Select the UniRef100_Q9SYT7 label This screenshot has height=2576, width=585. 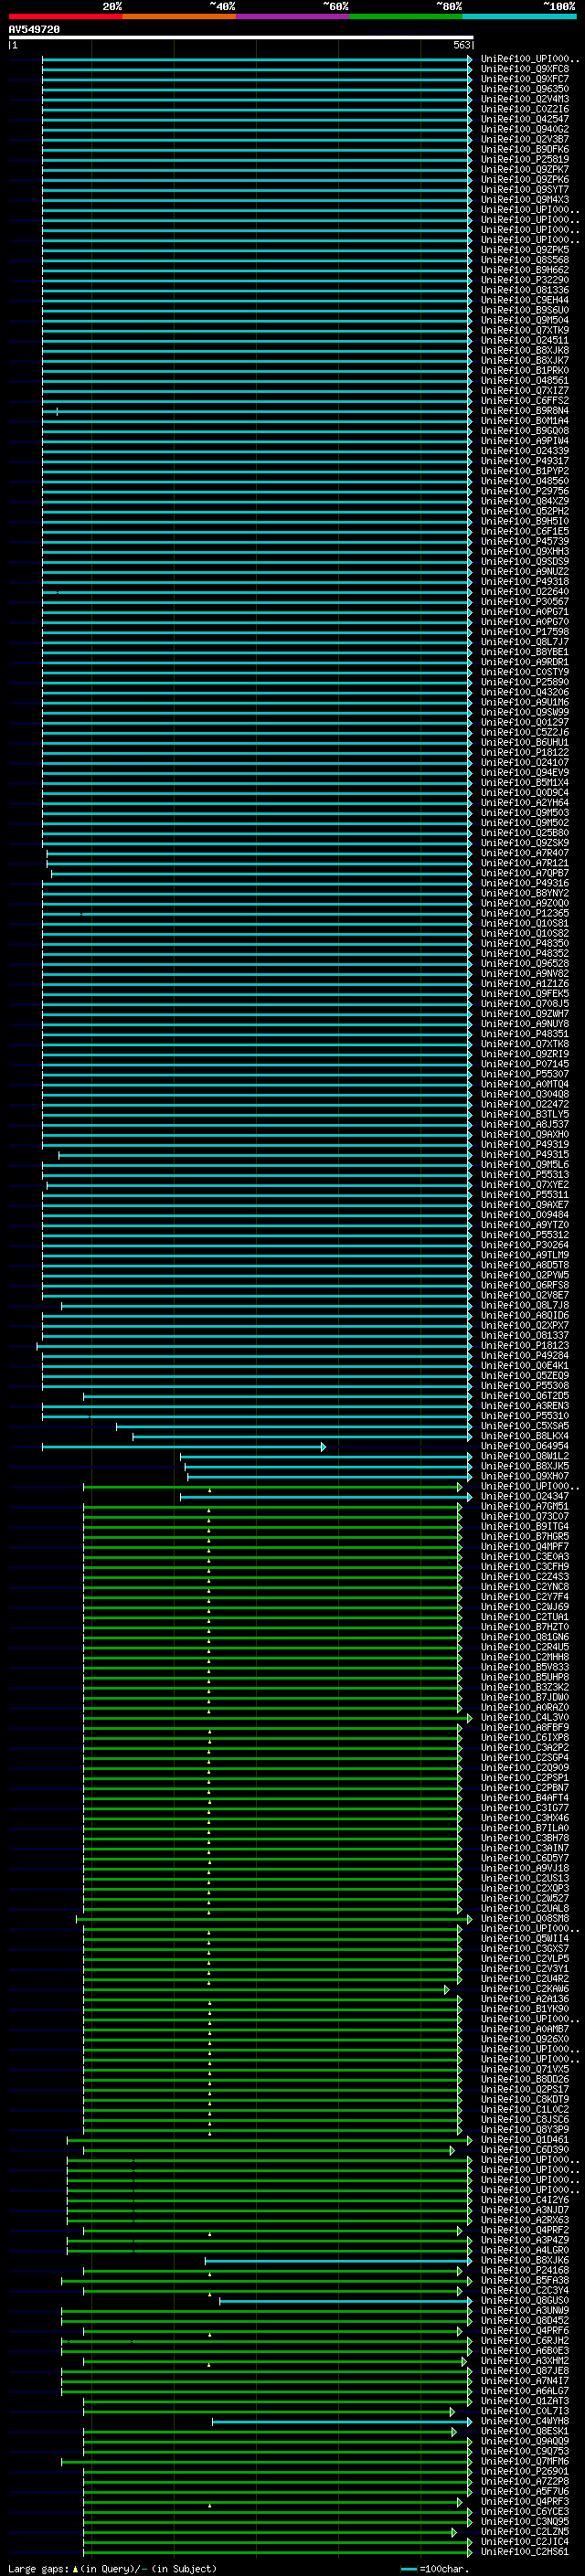525,190
